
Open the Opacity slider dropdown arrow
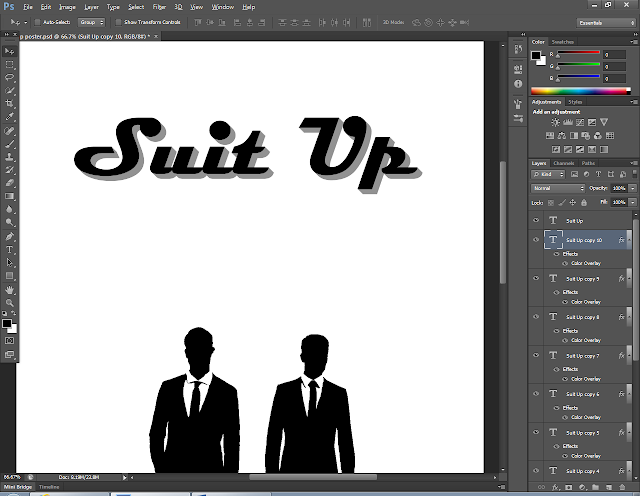coord(633,188)
